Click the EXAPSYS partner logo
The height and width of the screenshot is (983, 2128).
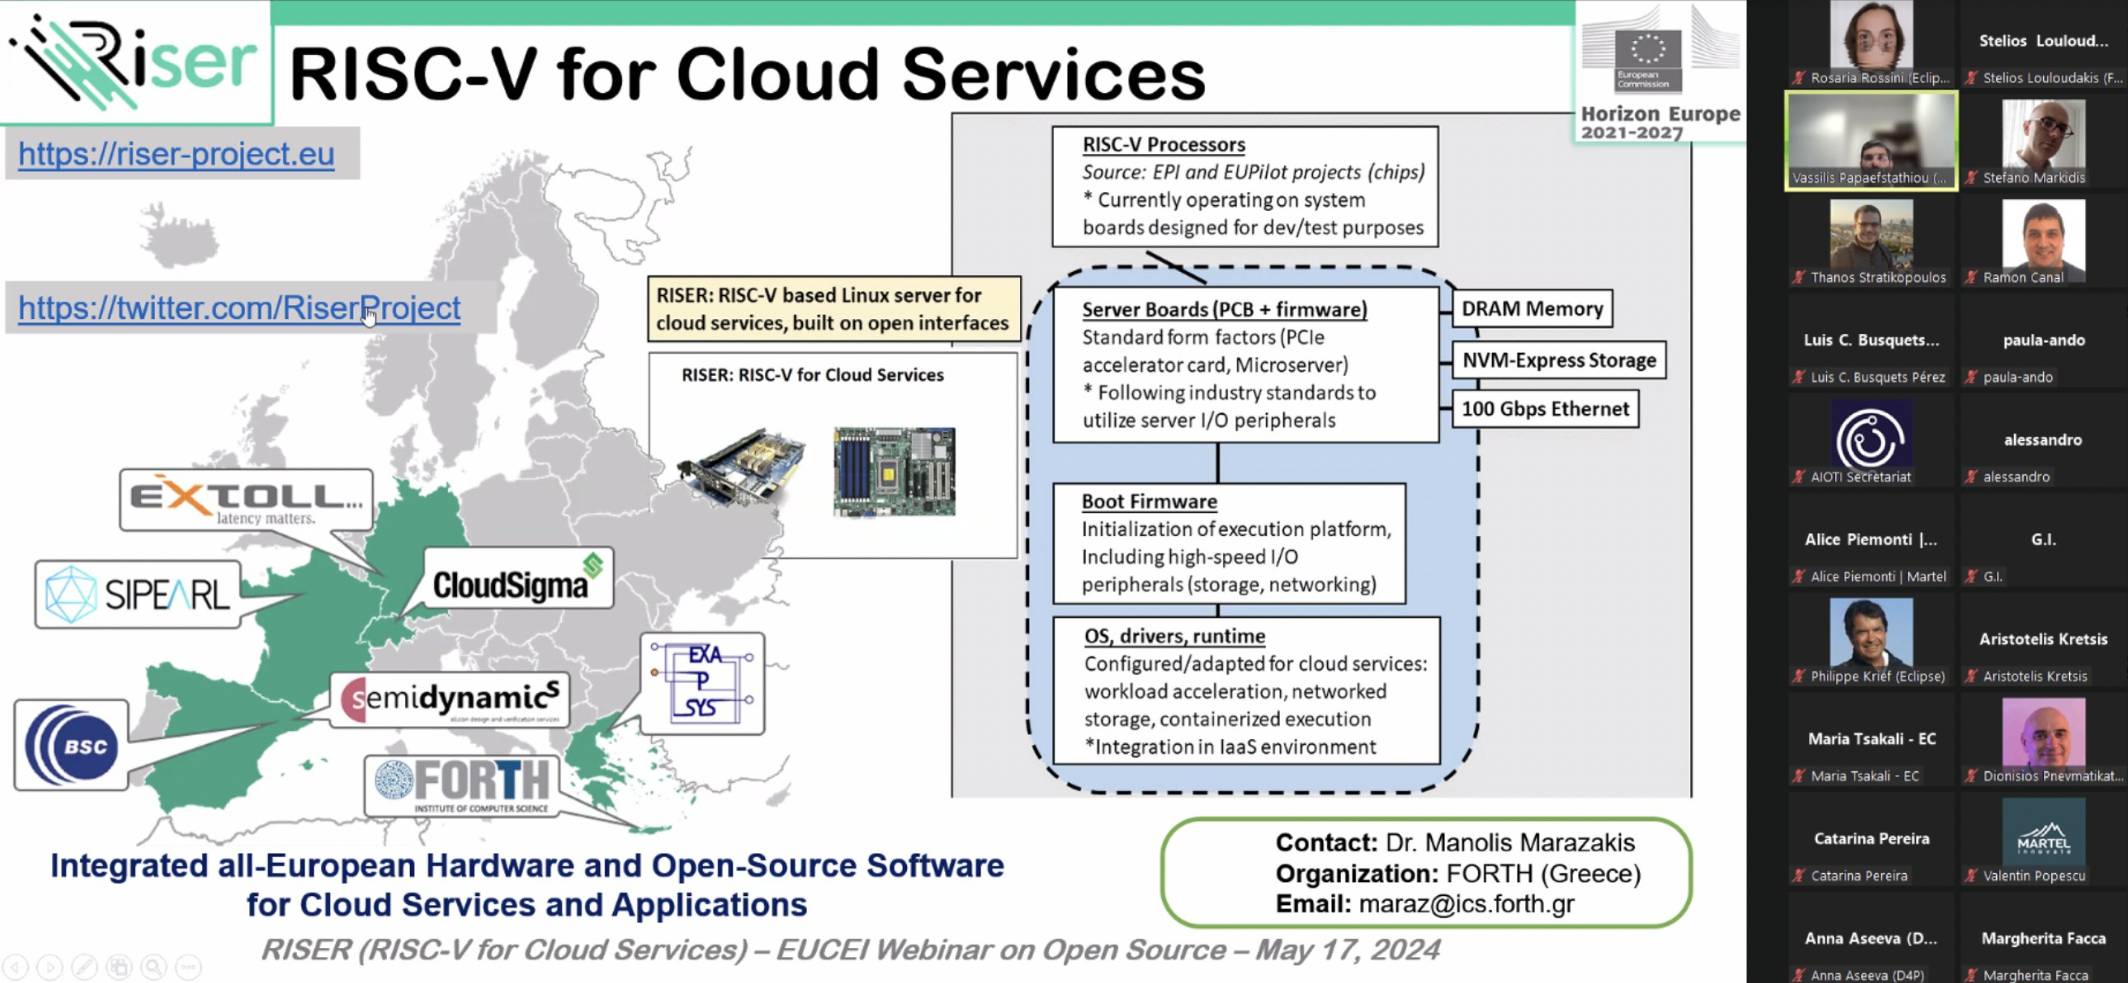pos(702,683)
